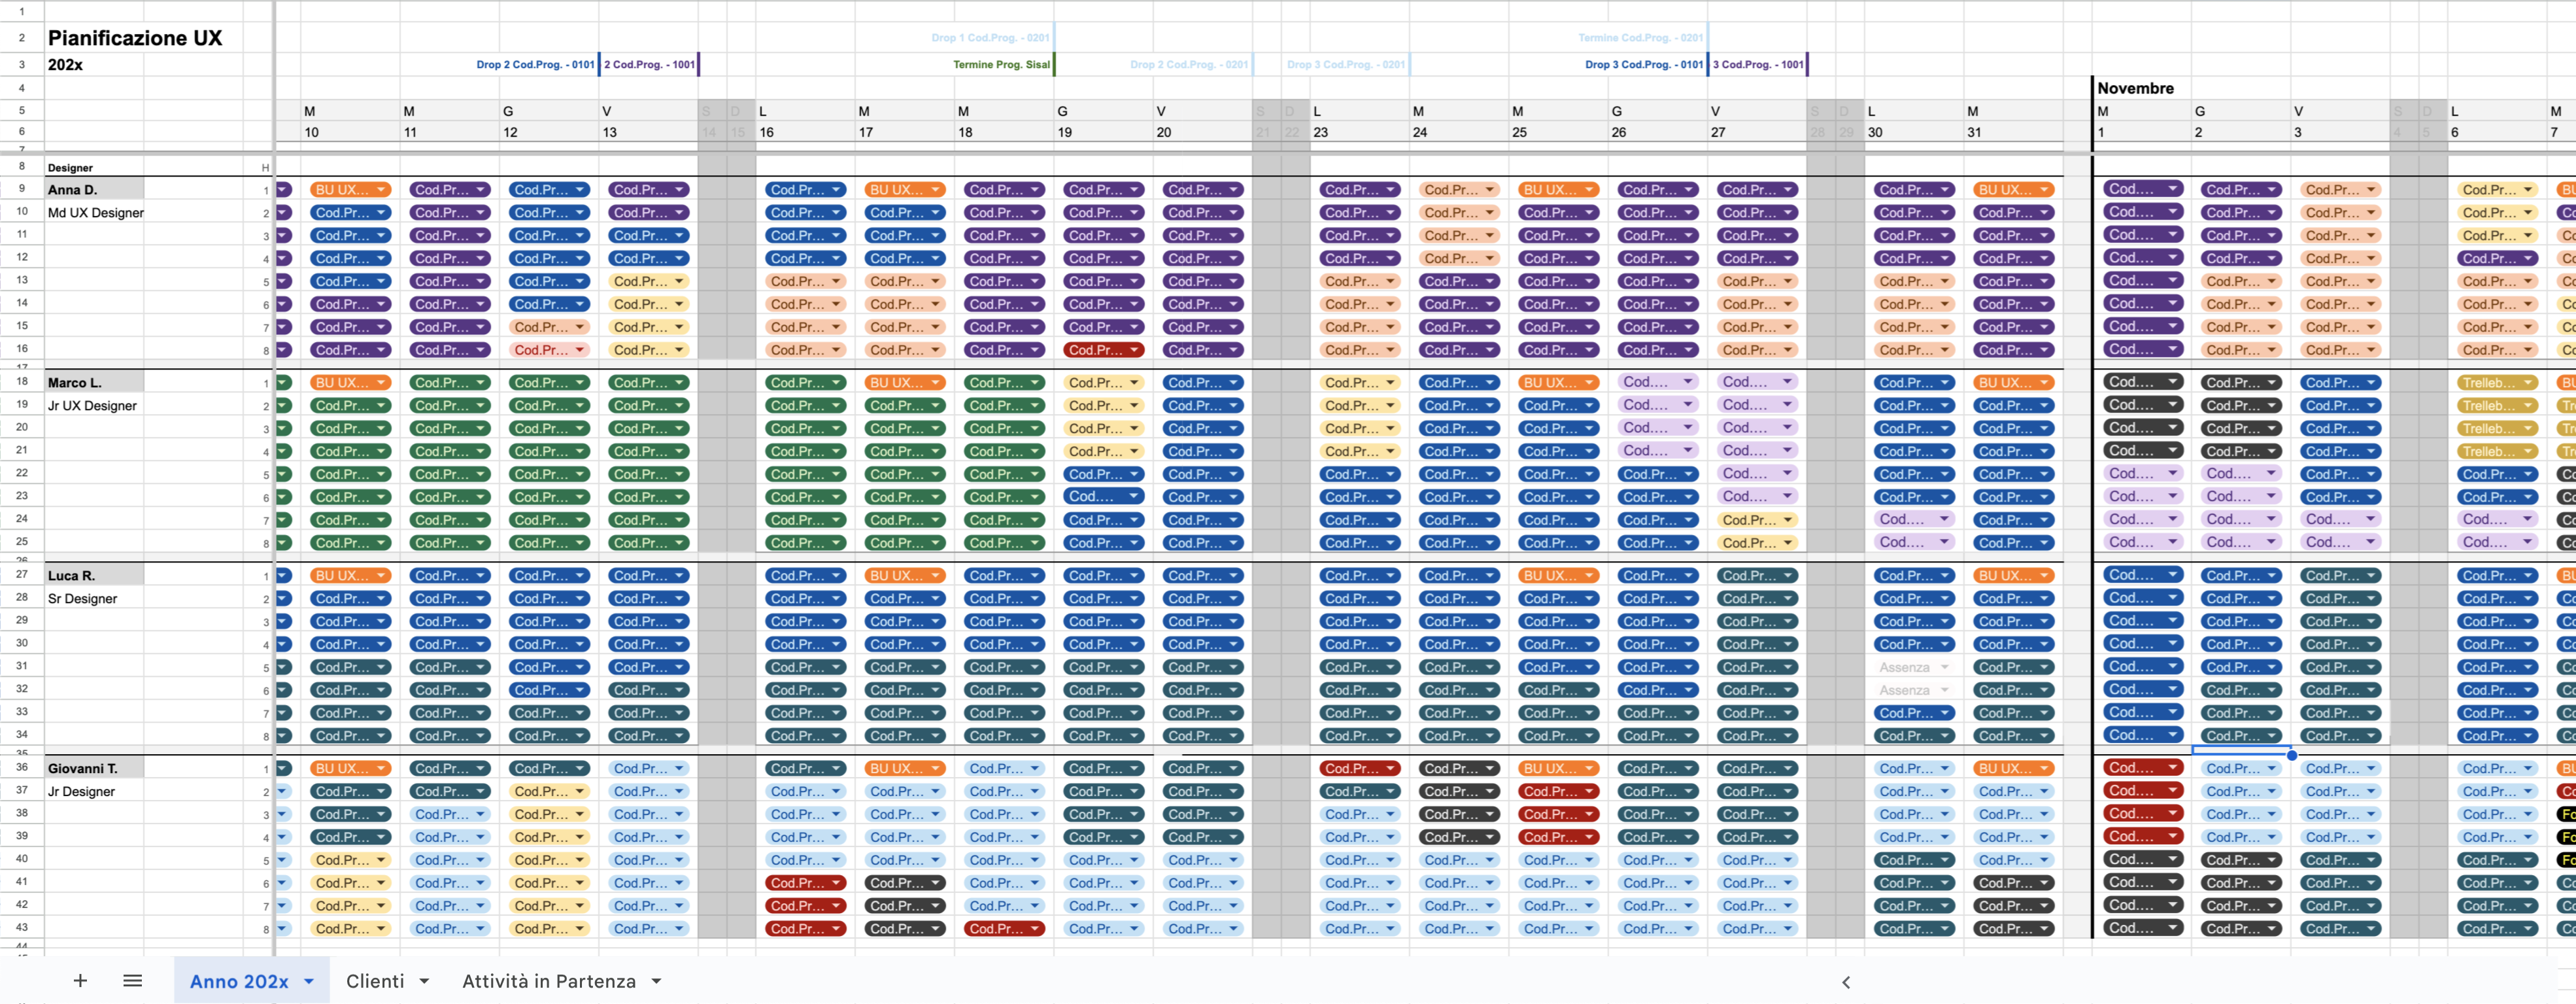Click the tab bar scroll arrow
Viewport: 2576px width, 1004px height.
tap(1846, 982)
